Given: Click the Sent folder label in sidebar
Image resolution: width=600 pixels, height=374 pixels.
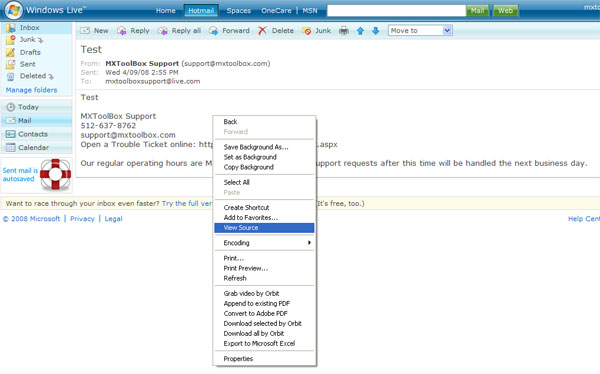Looking at the screenshot, I should 28,64.
